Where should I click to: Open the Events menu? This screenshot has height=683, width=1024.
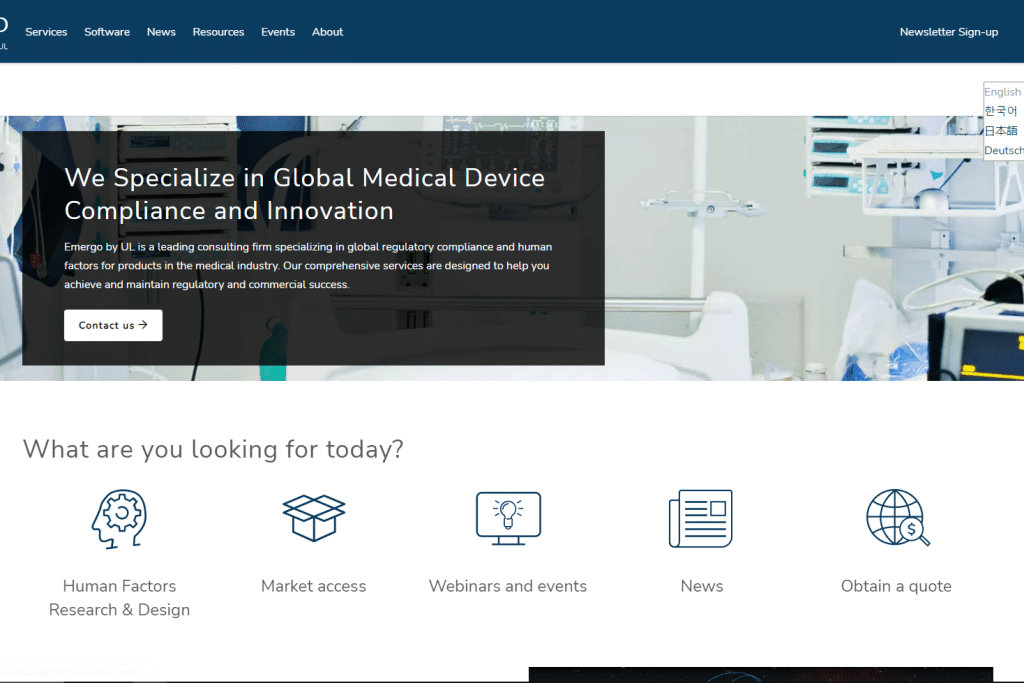[x=278, y=32]
